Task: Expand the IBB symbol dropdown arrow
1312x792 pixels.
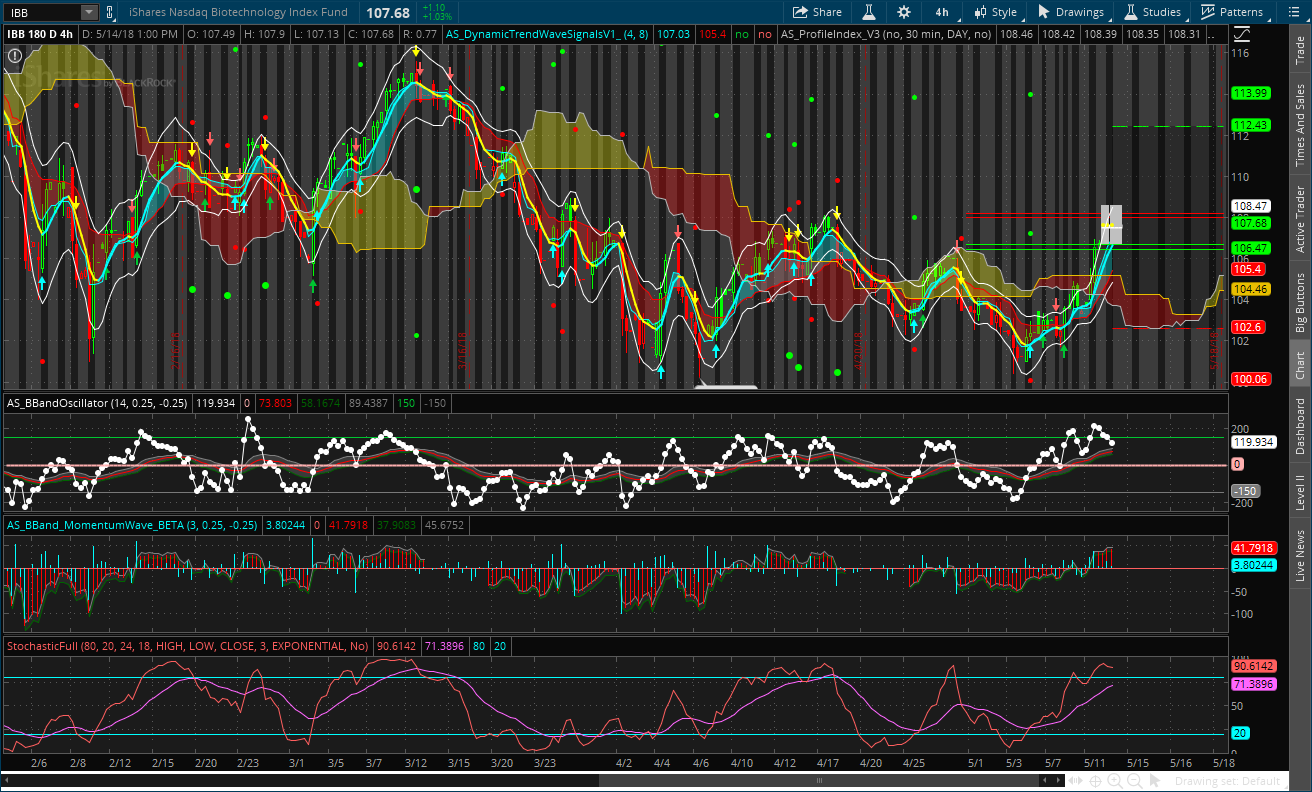Action: coord(88,12)
